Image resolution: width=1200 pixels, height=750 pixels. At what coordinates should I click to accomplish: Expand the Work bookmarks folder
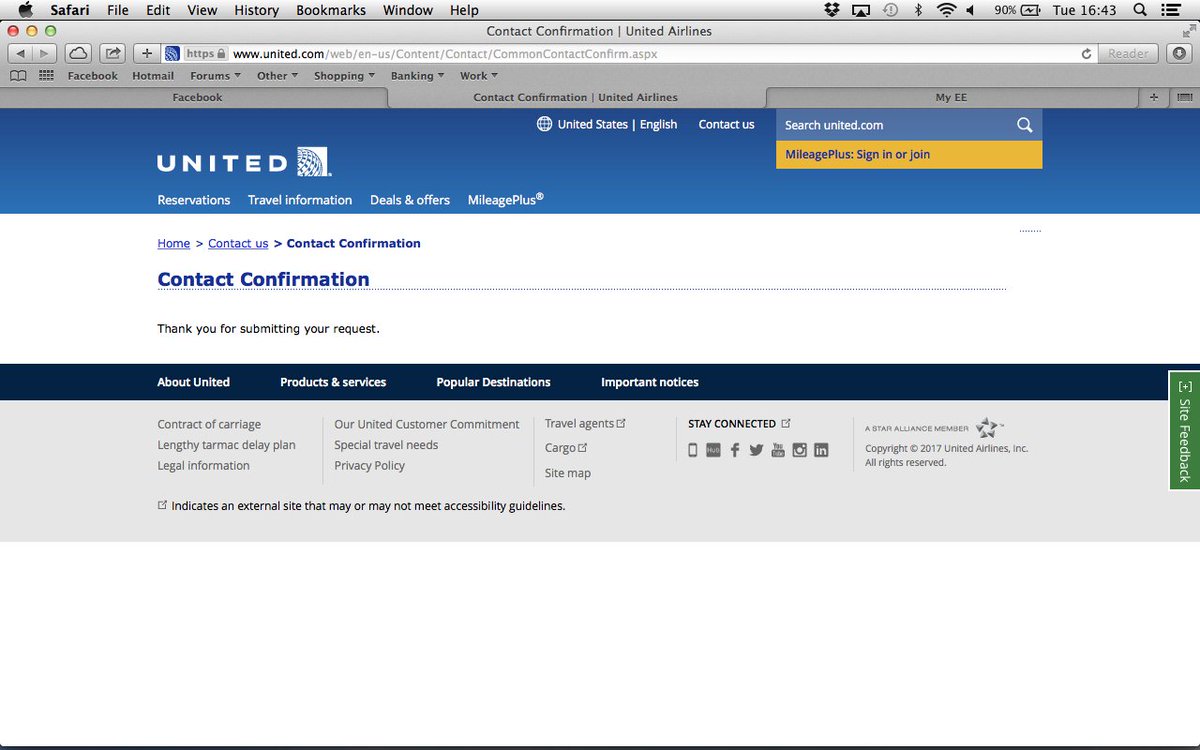tap(479, 76)
